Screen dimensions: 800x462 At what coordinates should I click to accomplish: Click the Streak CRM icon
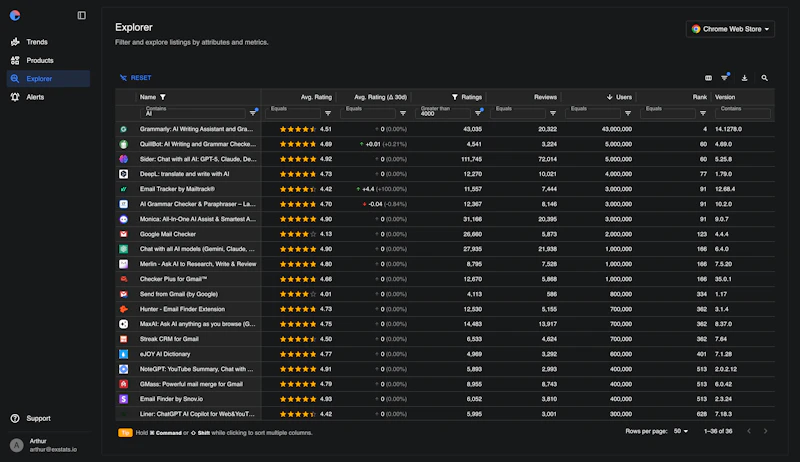click(123, 339)
